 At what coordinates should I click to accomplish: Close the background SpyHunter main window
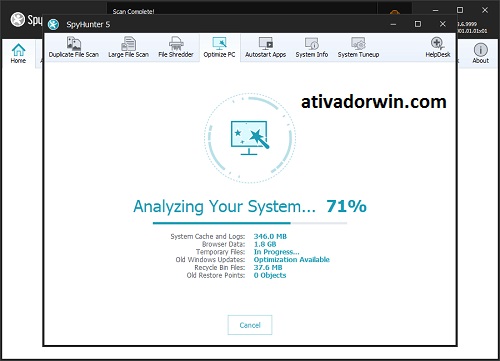click(x=485, y=10)
